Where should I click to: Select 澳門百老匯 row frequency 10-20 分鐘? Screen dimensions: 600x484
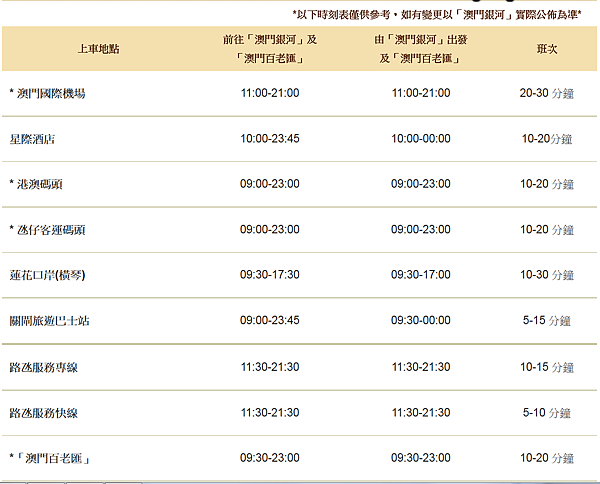coord(547,458)
